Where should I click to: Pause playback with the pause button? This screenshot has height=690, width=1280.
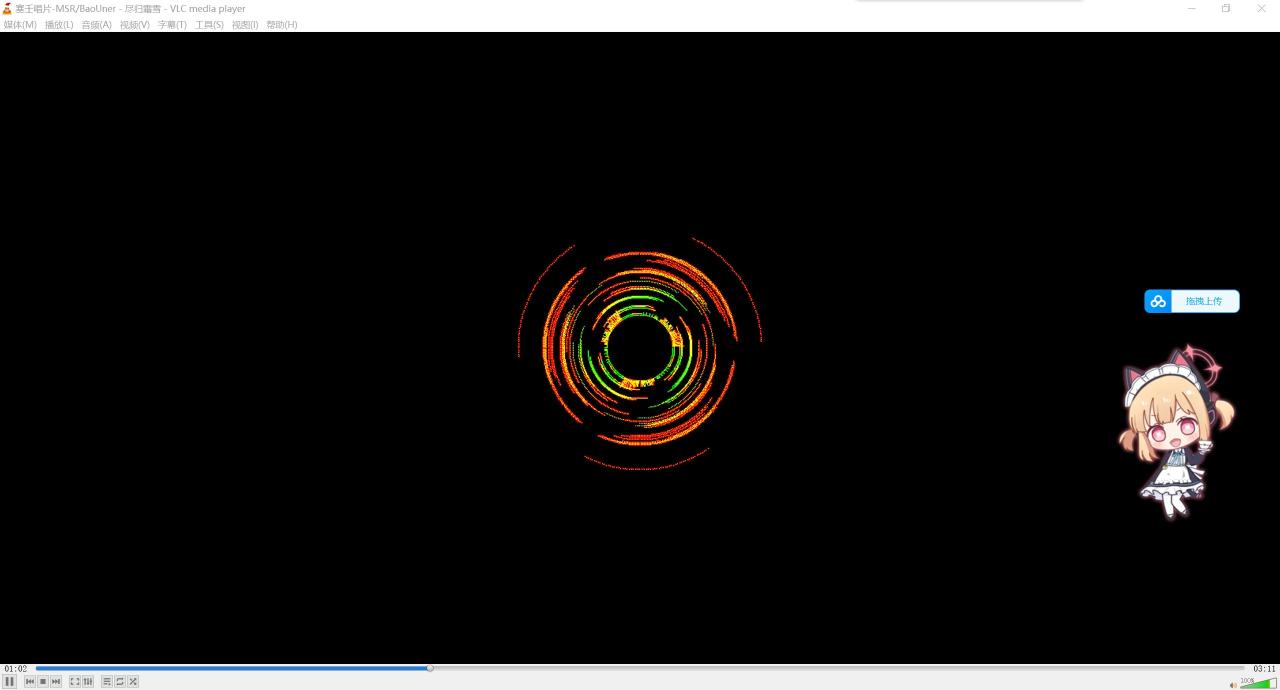point(10,681)
